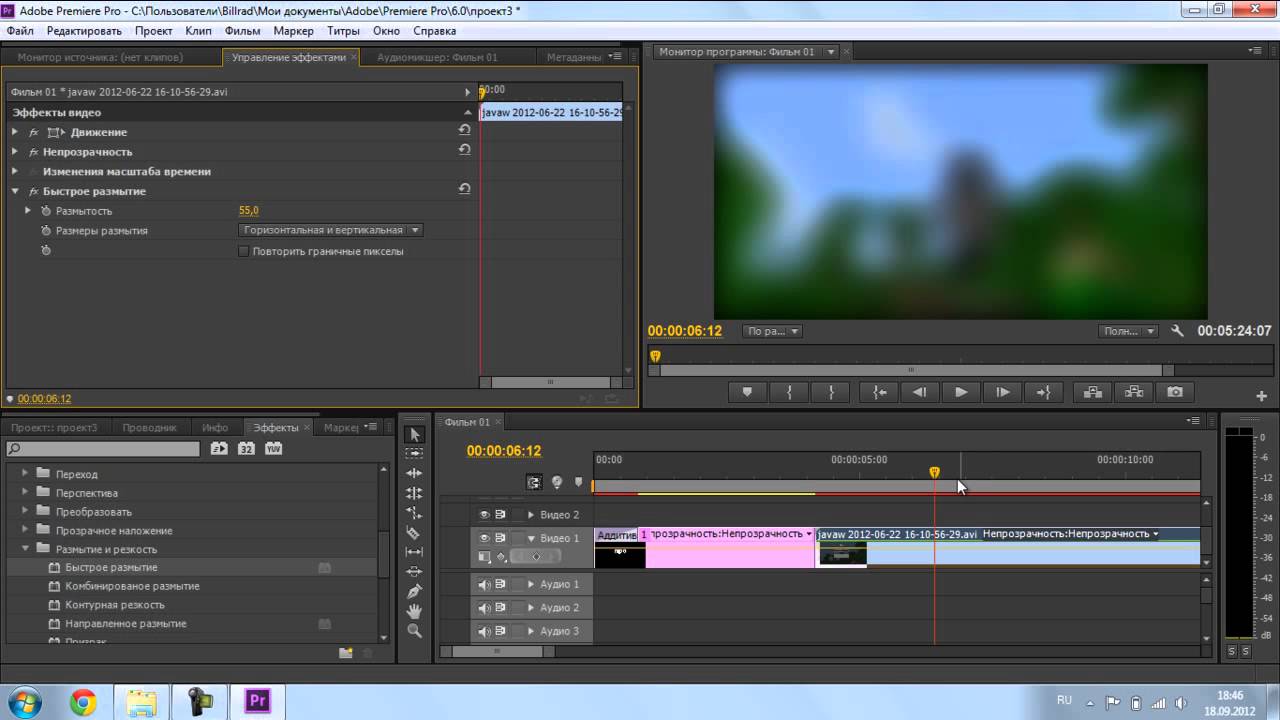This screenshot has width=1280, height=720.
Task: Click the Lift button in program monitor
Action: click(x=1091, y=392)
